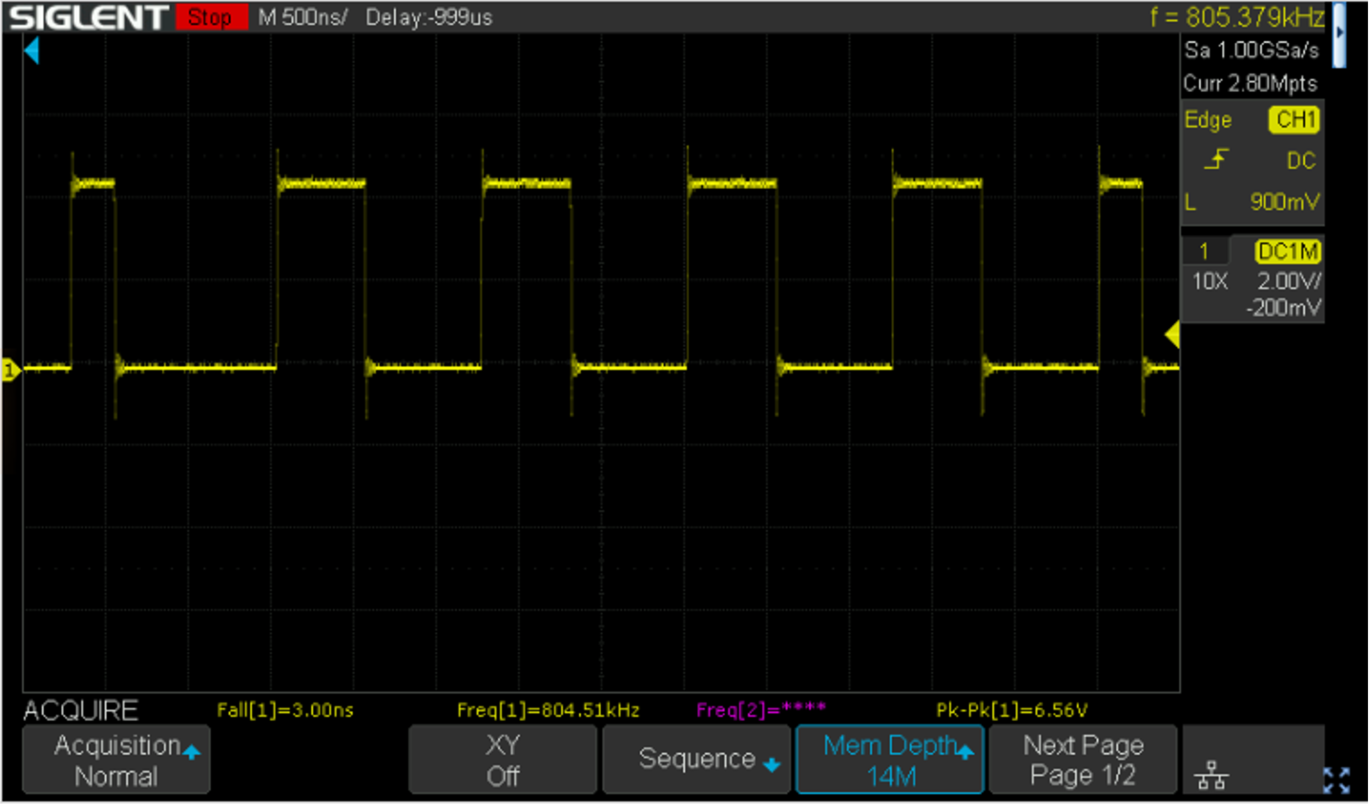Click the fullscreen expand arrows icon
Viewport: 1371px width, 804px height.
coord(1336,779)
